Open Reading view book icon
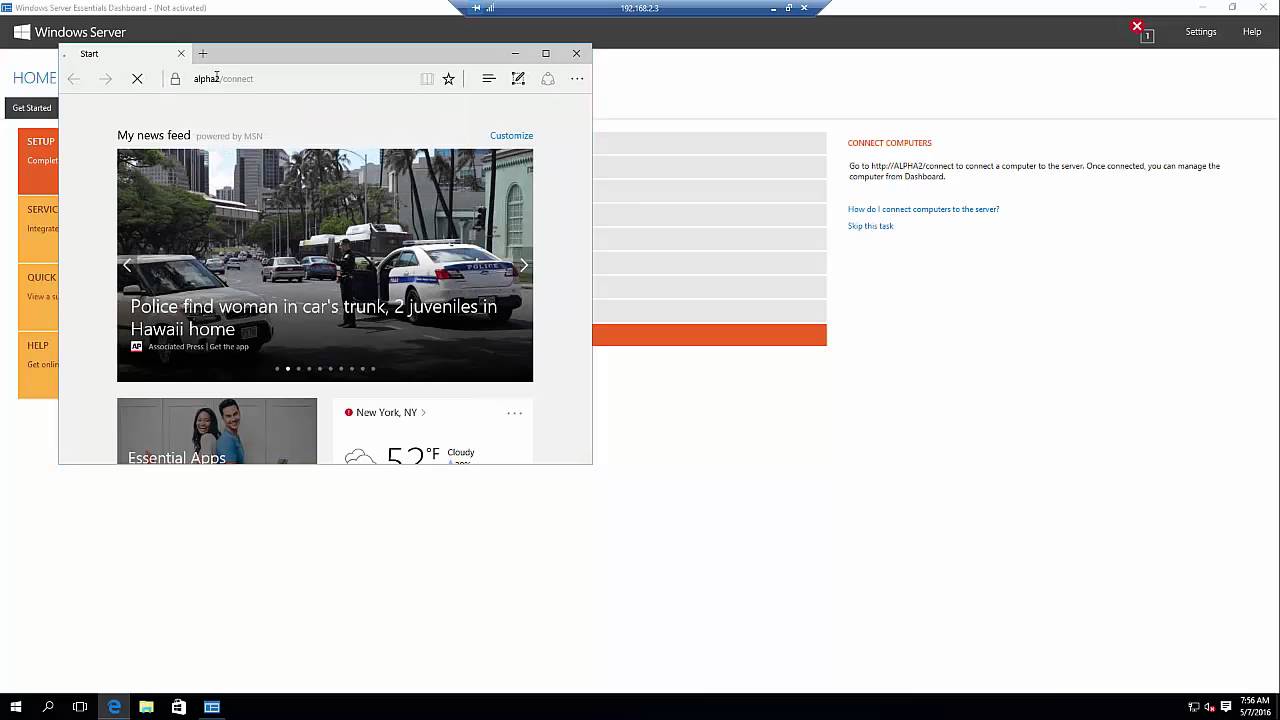 click(427, 79)
